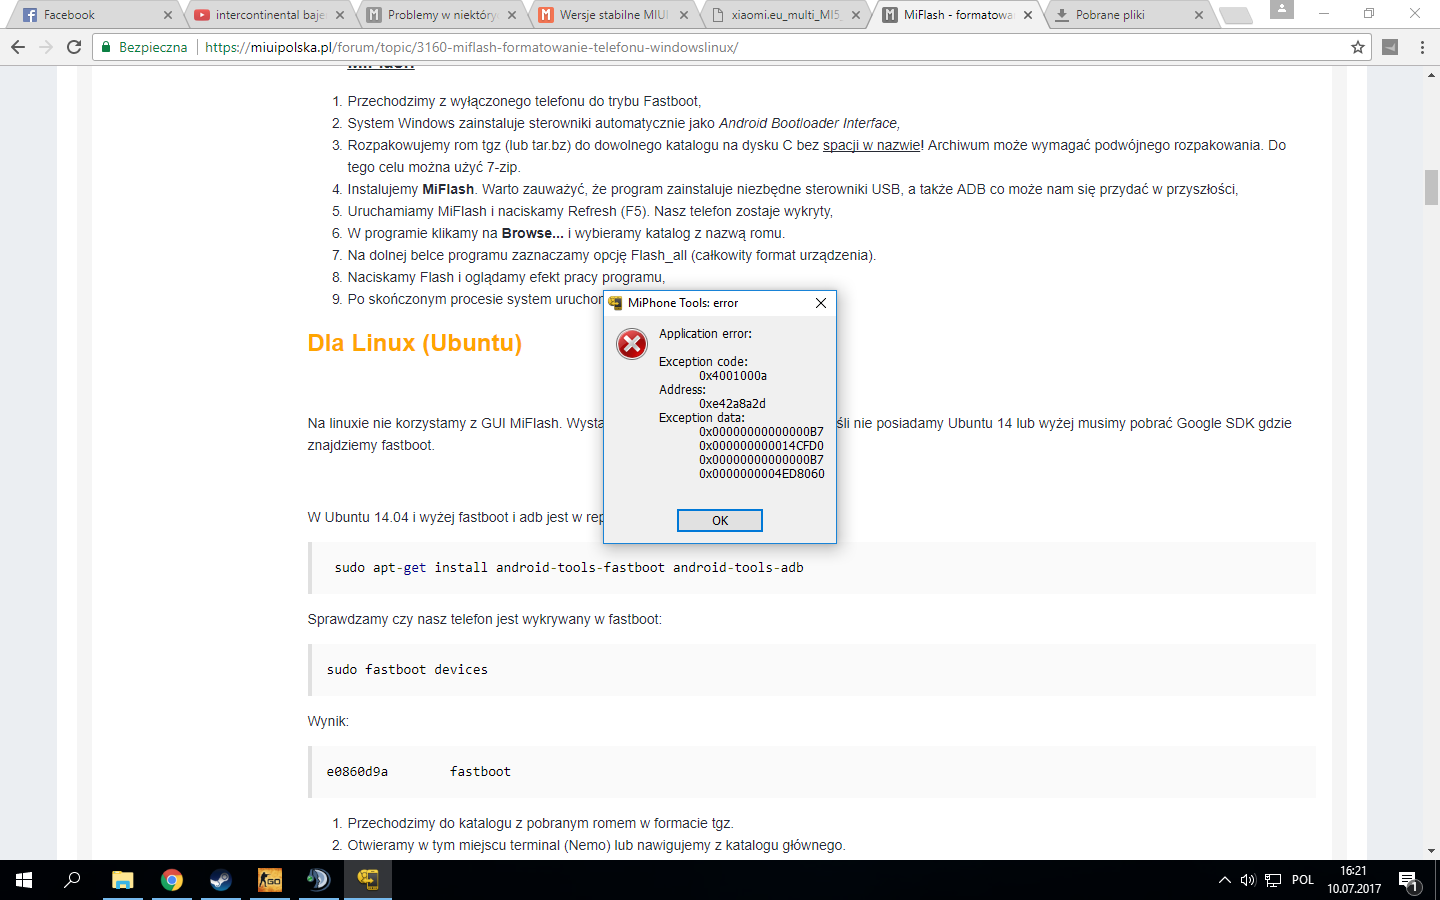Open the 'spacji w nazwie' link

871,145
